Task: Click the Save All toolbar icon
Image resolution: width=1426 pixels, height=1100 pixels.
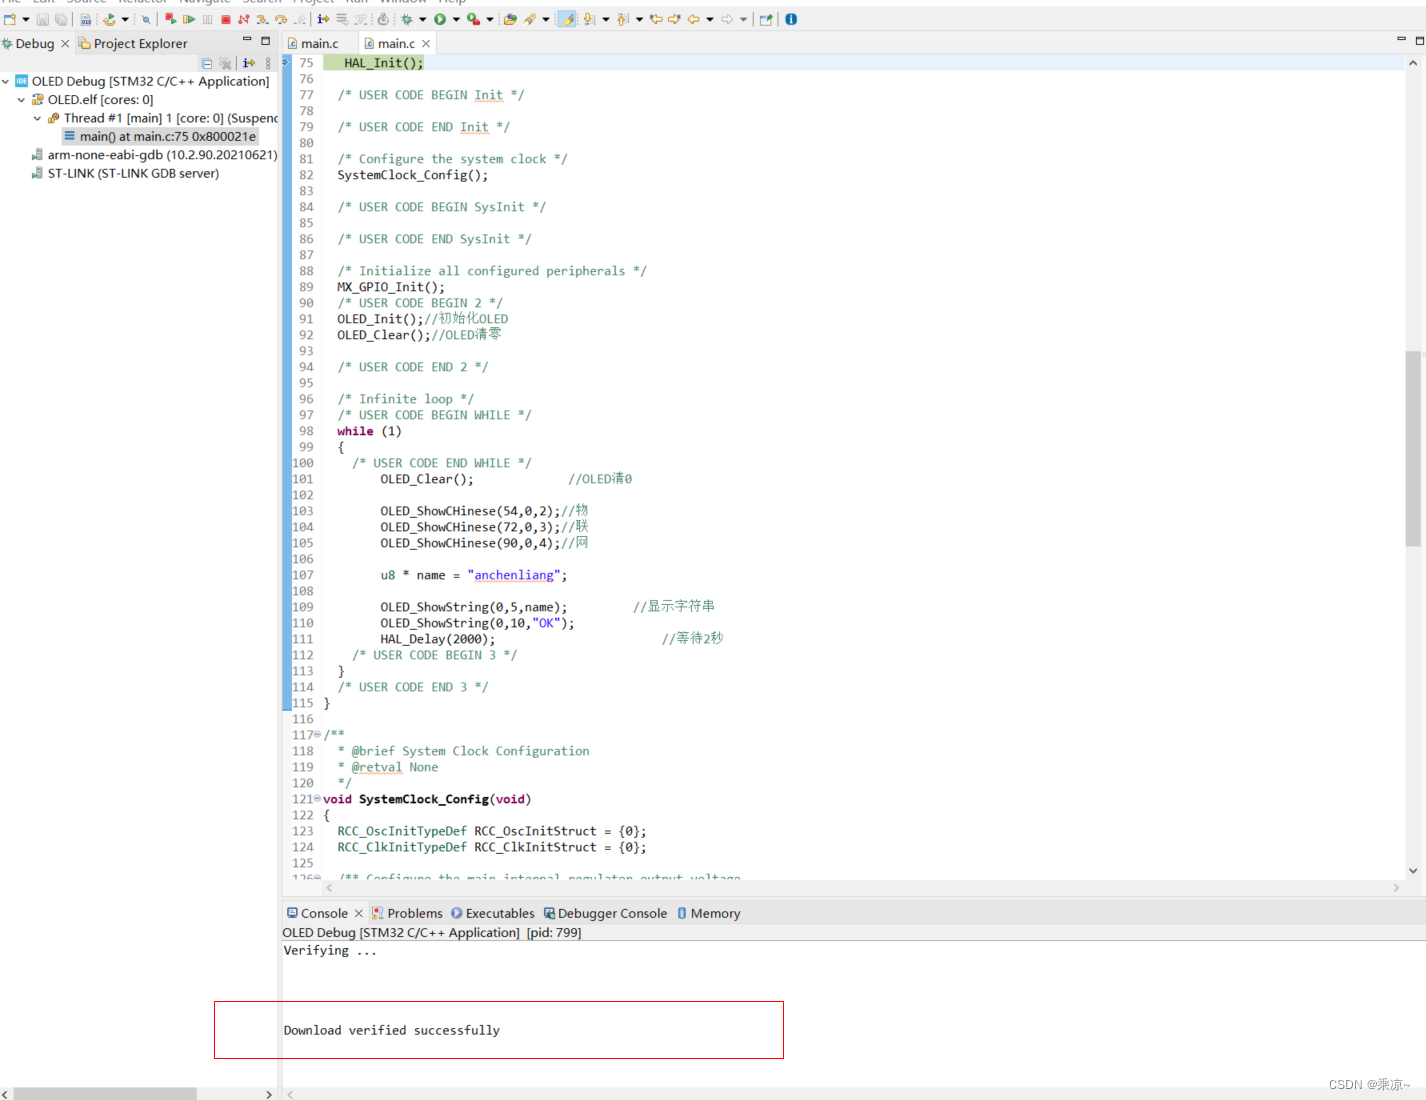Action: 61,19
